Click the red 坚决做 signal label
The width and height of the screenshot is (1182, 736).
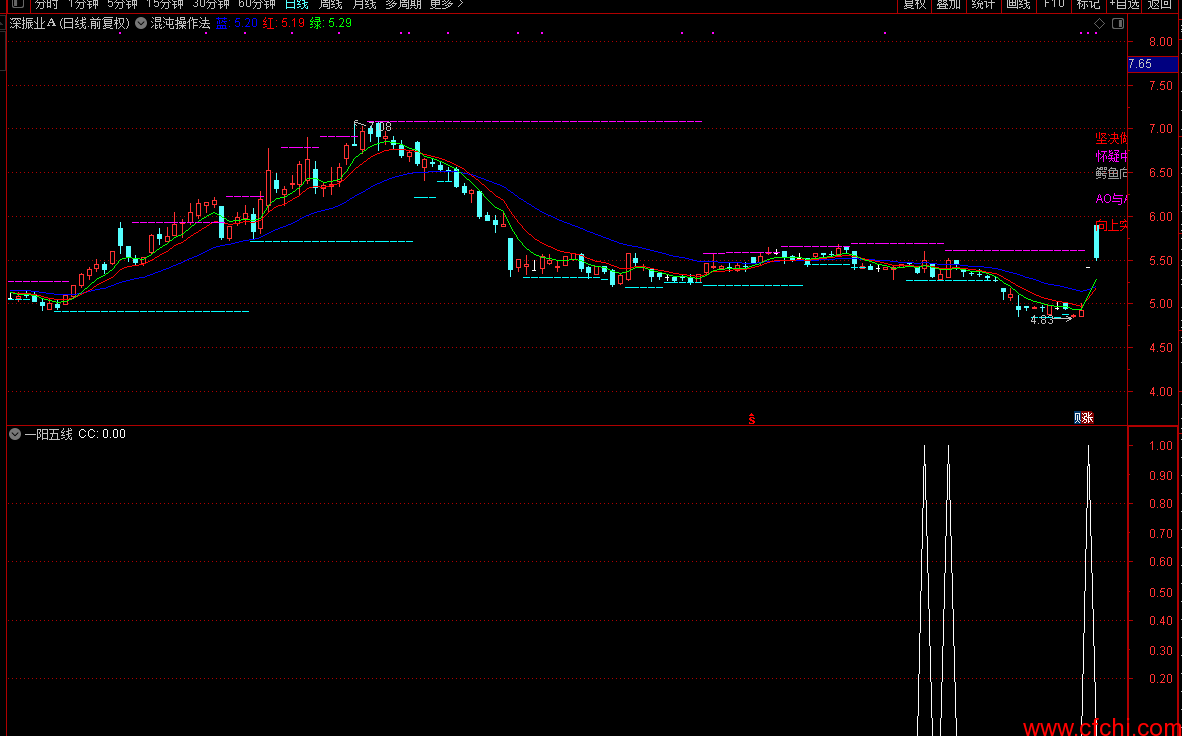(x=1112, y=139)
